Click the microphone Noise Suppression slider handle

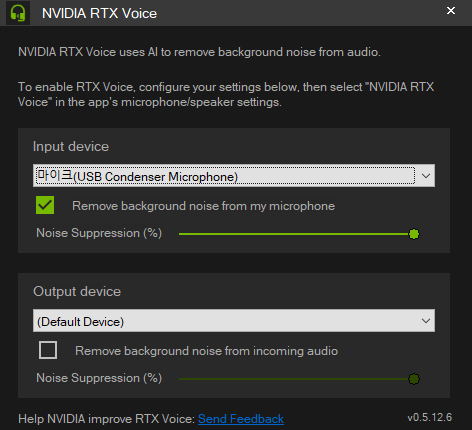[414, 234]
